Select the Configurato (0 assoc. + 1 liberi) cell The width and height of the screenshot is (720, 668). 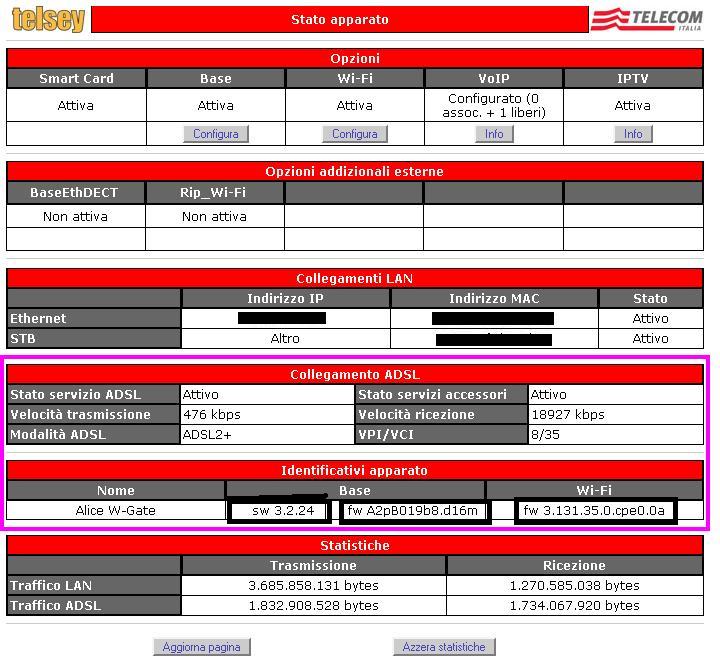[494, 106]
